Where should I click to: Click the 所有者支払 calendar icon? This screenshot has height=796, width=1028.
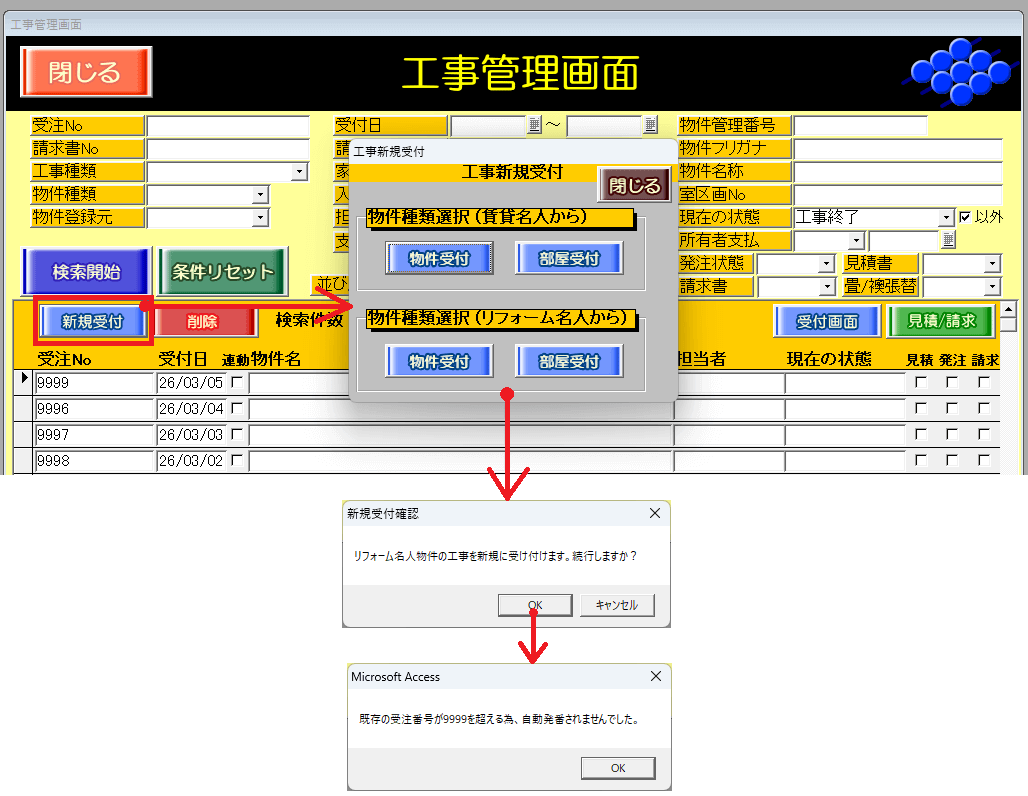coord(948,240)
